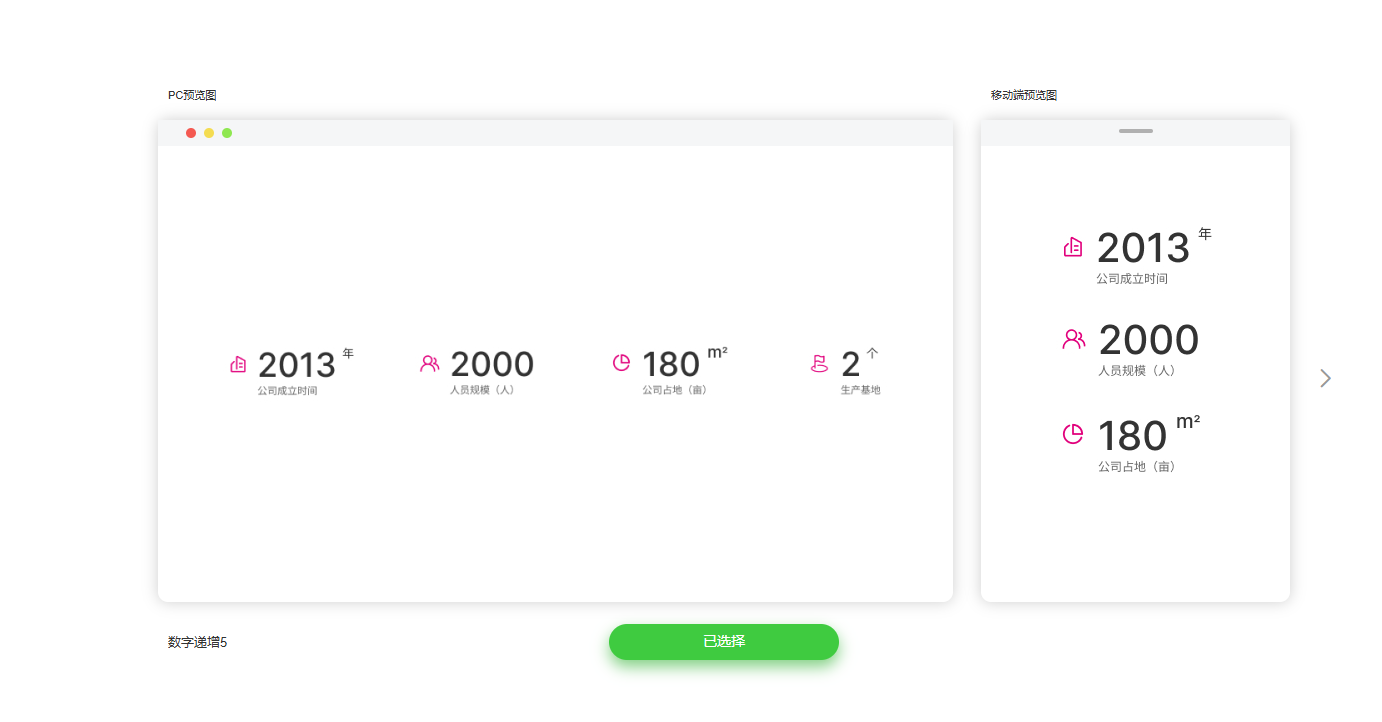Click the 2013 number in the PC preview
Image resolution: width=1382 pixels, height=722 pixels.
coord(297,366)
